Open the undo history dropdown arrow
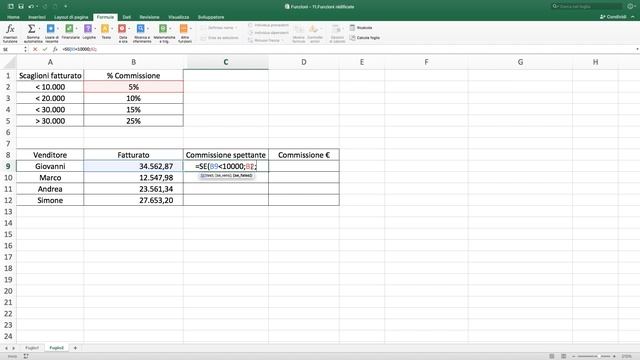640x360 pixels. click(38, 6)
